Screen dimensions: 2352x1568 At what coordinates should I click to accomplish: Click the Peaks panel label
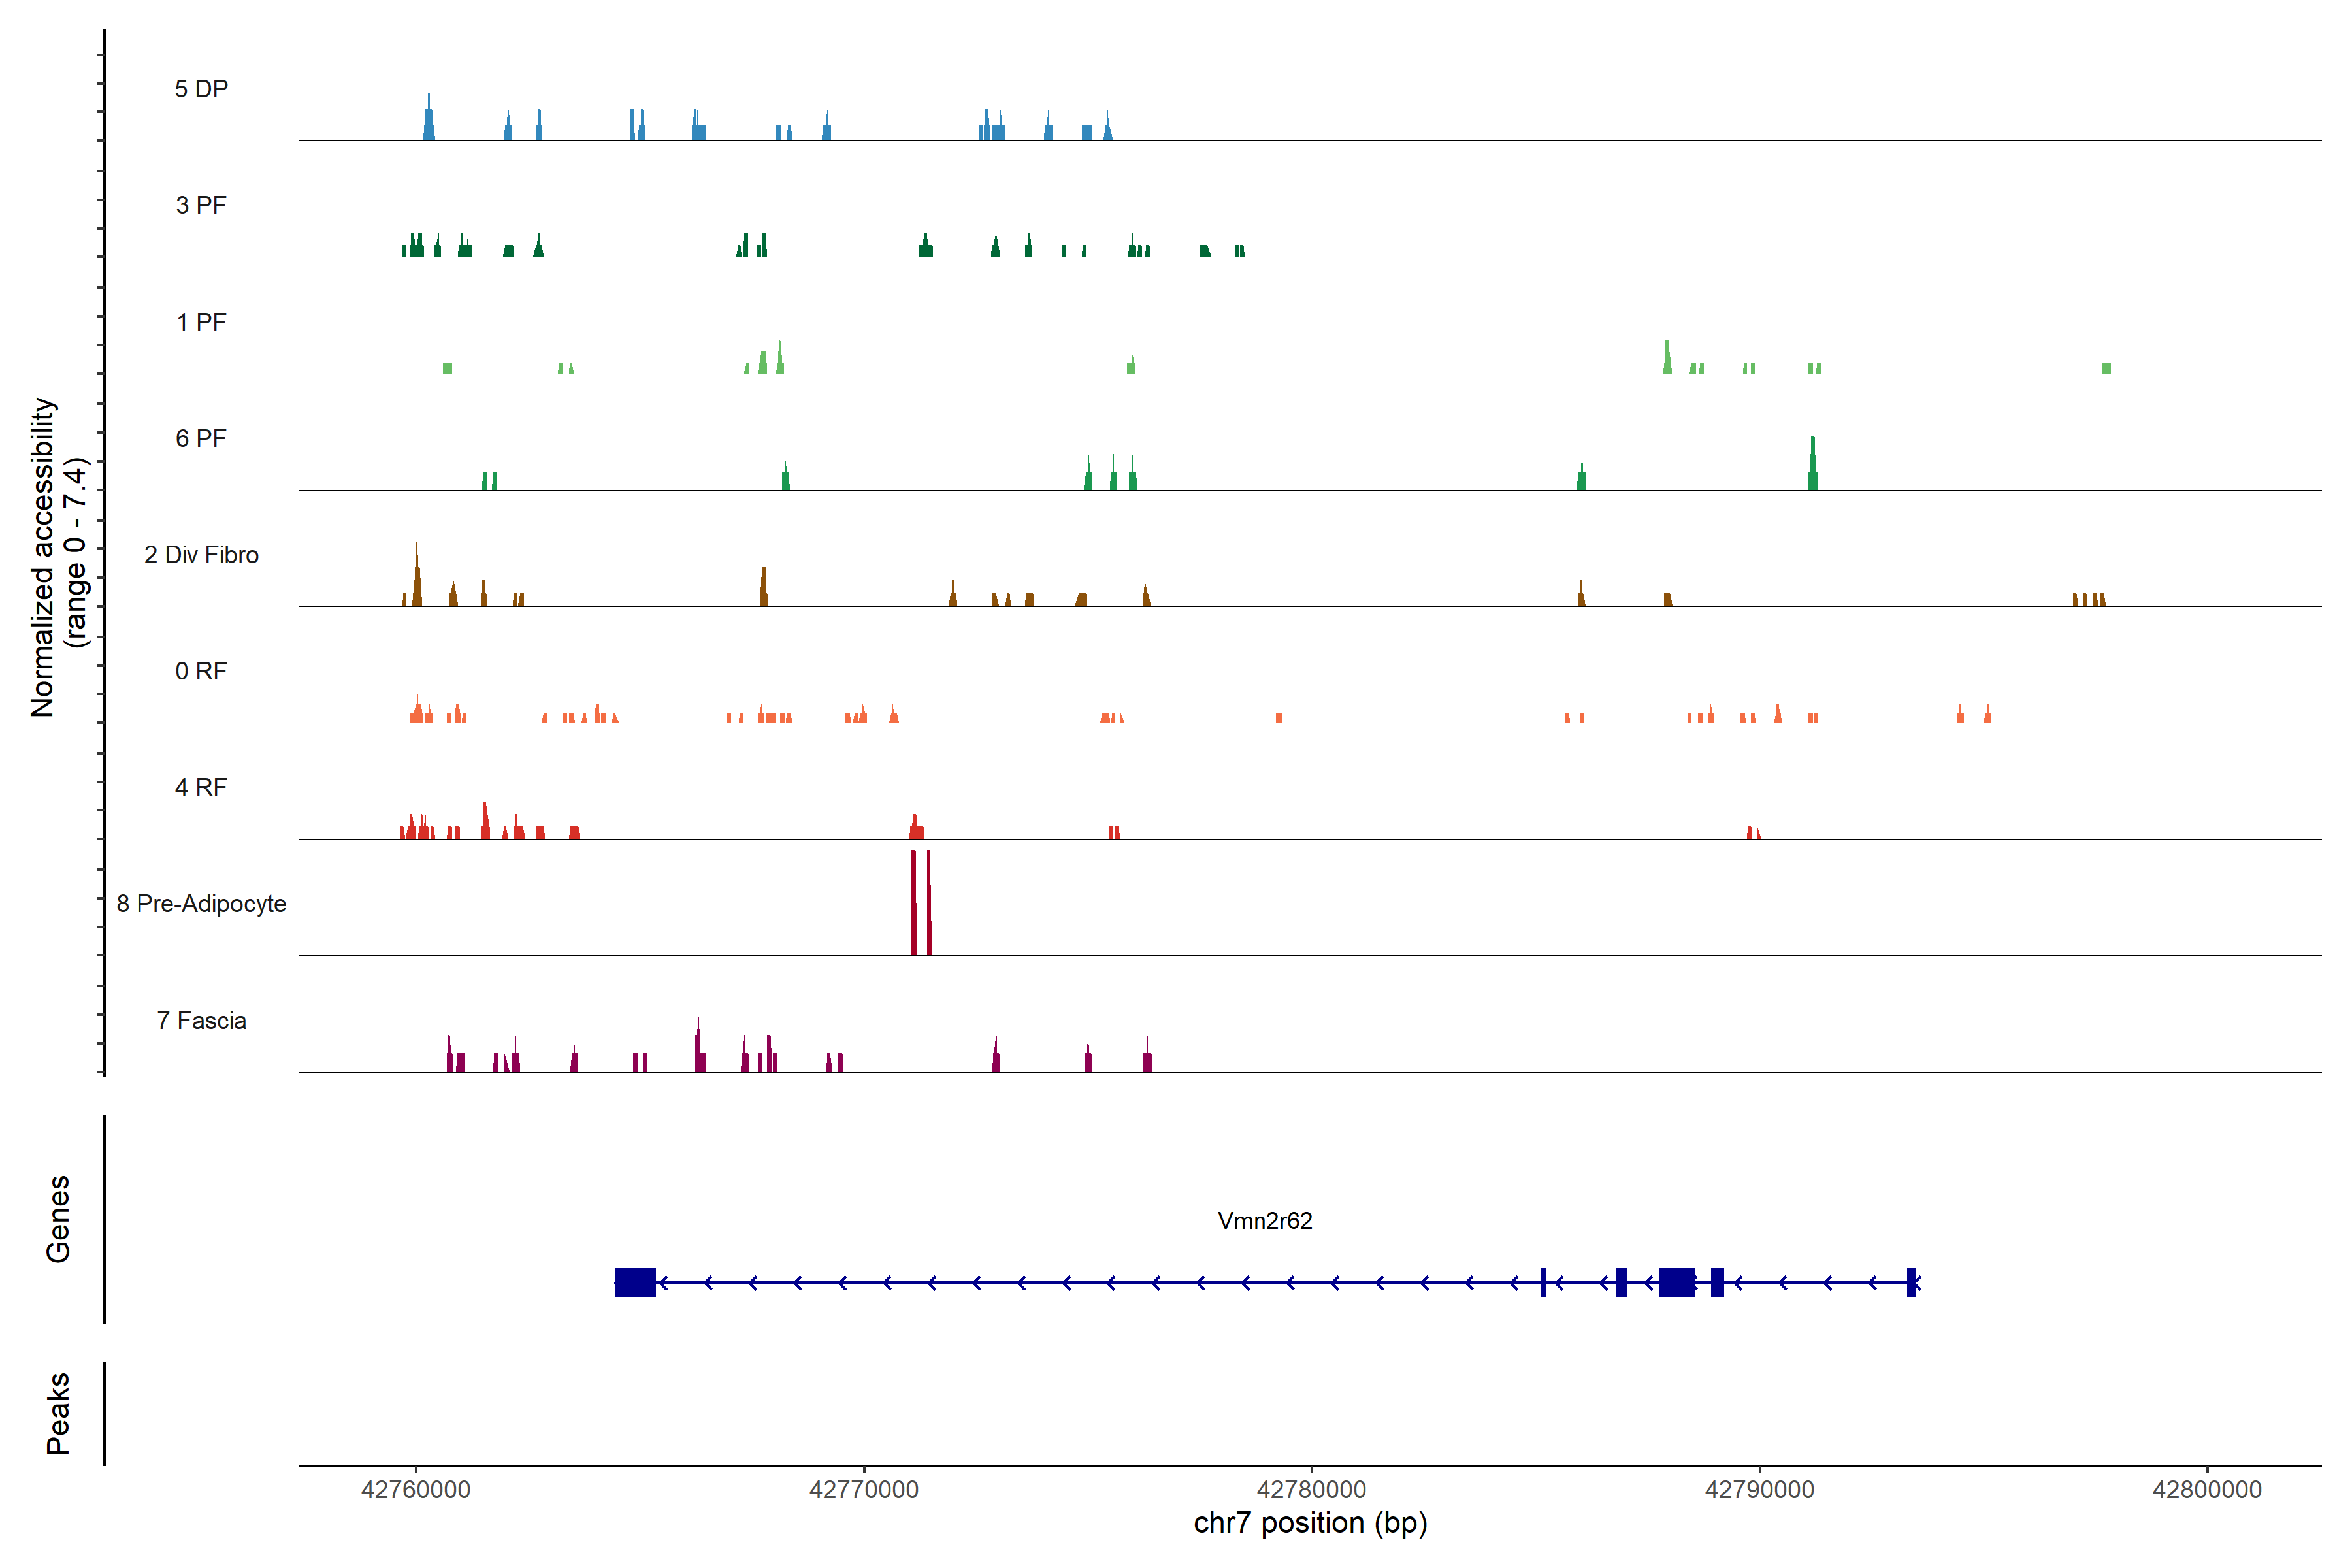tap(58, 1412)
